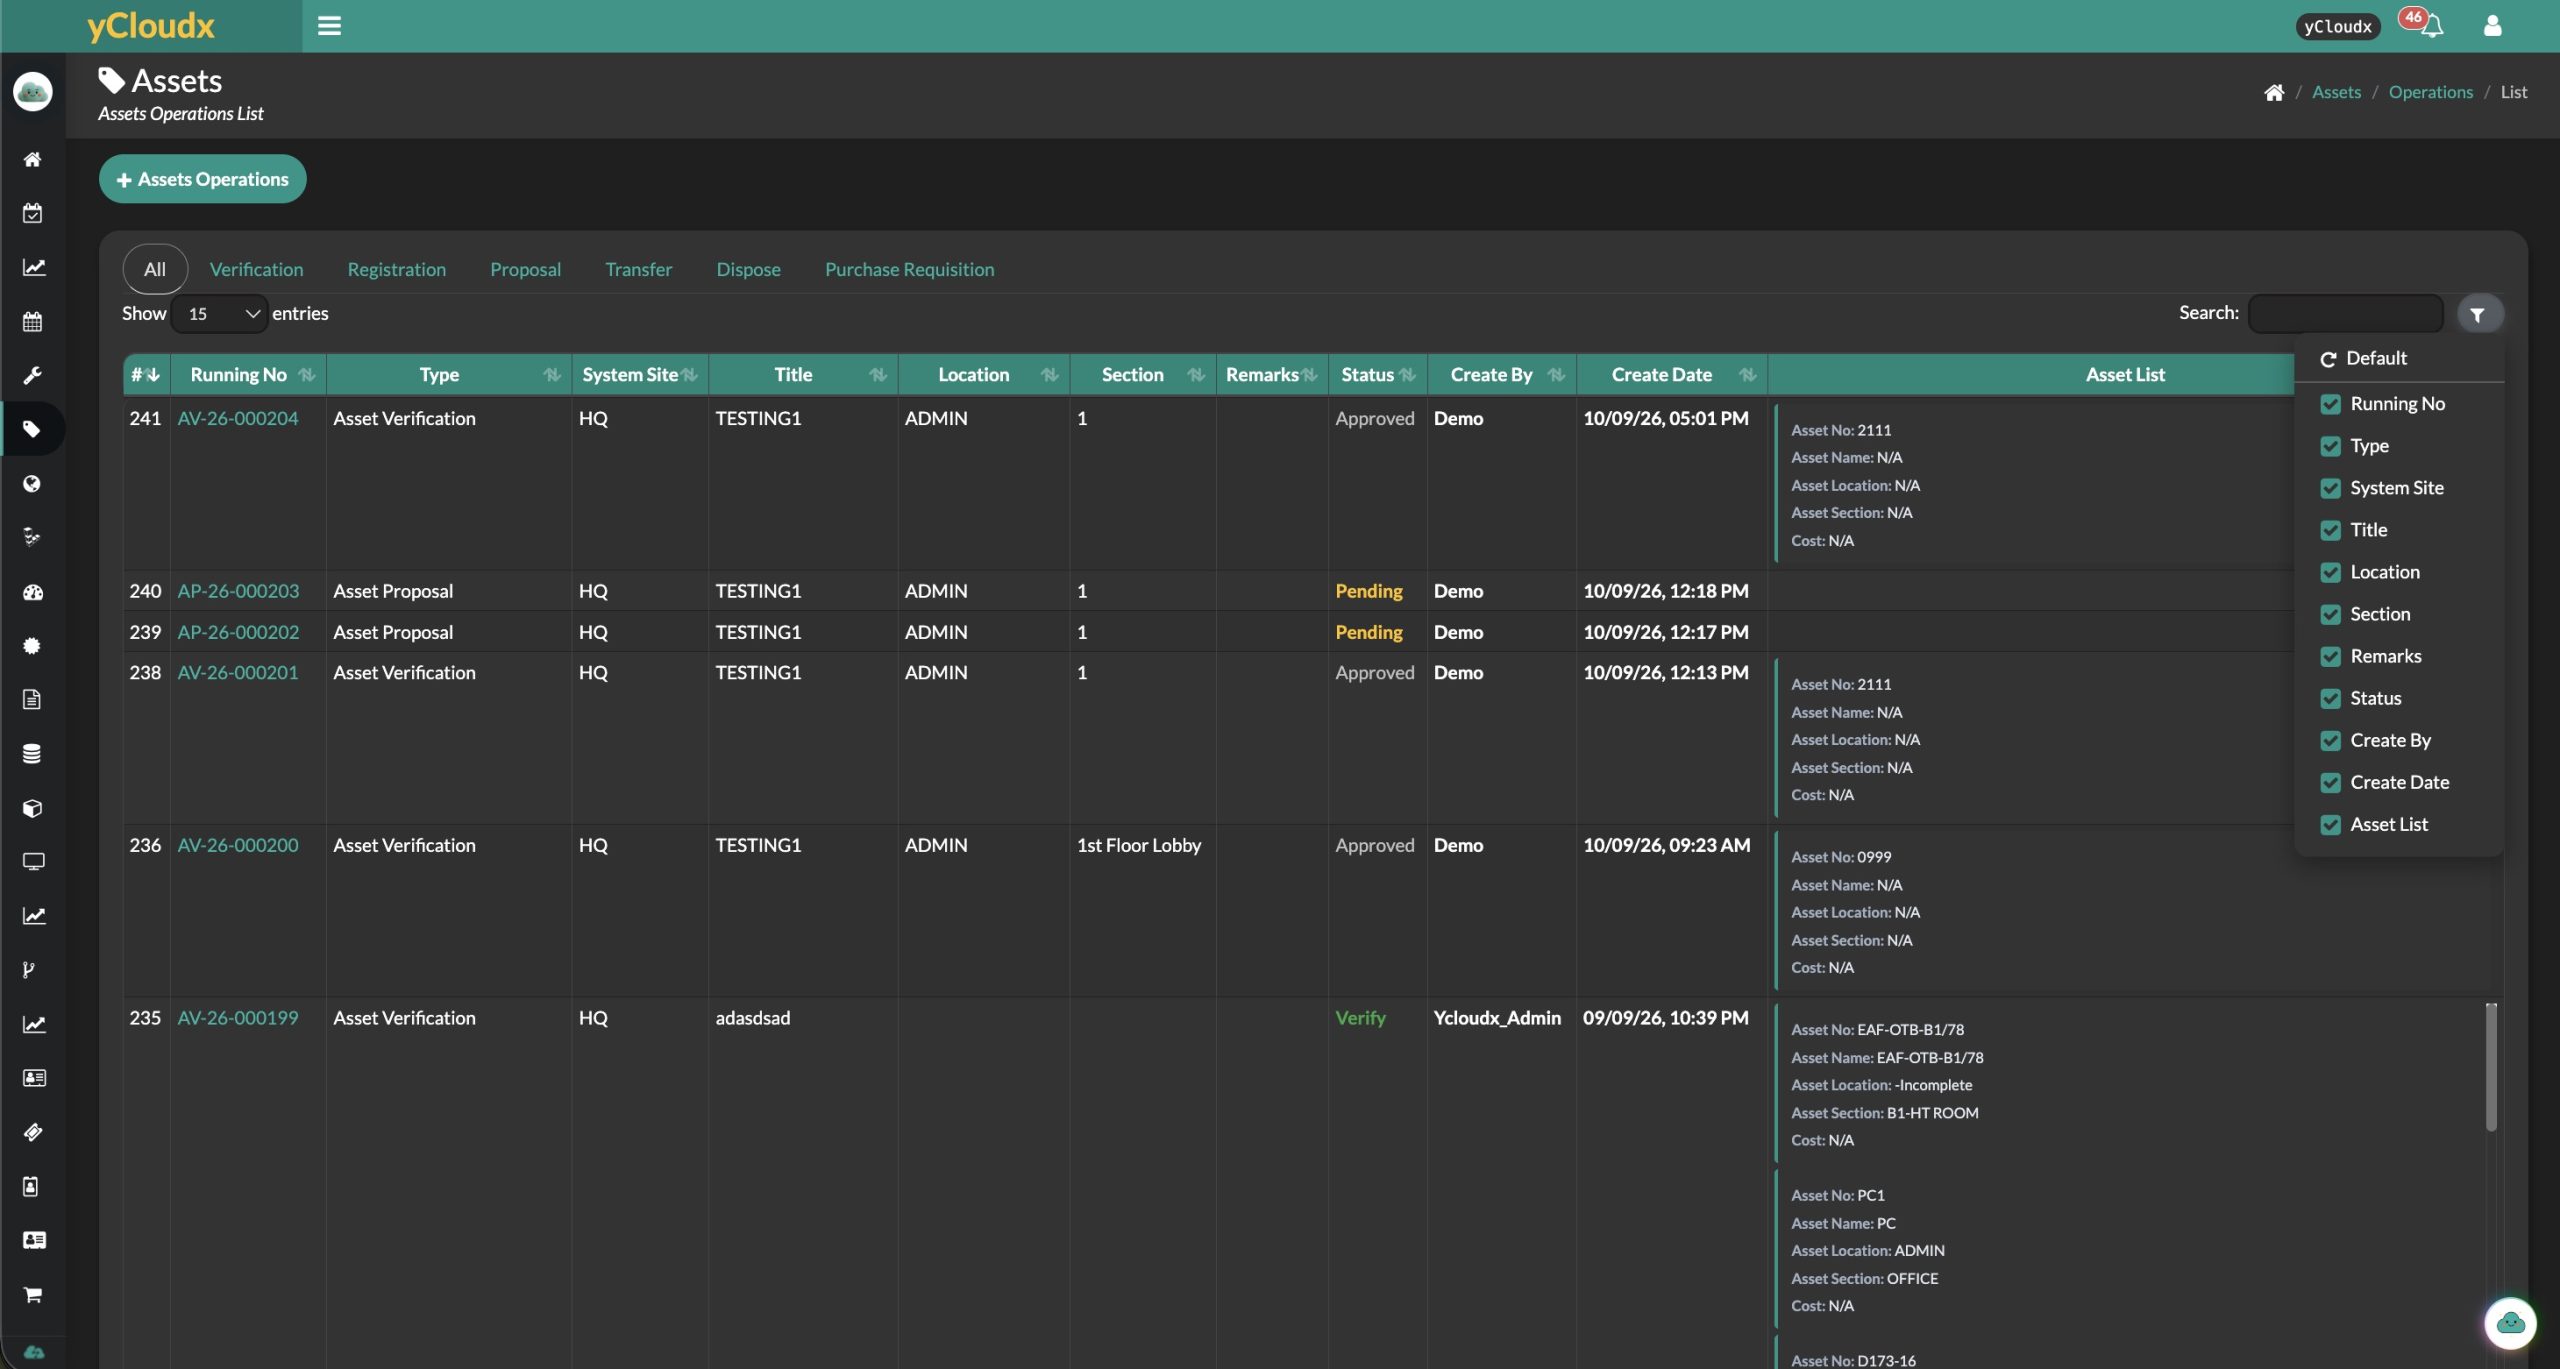
Task: Sort by the Running No column
Action: [248, 375]
